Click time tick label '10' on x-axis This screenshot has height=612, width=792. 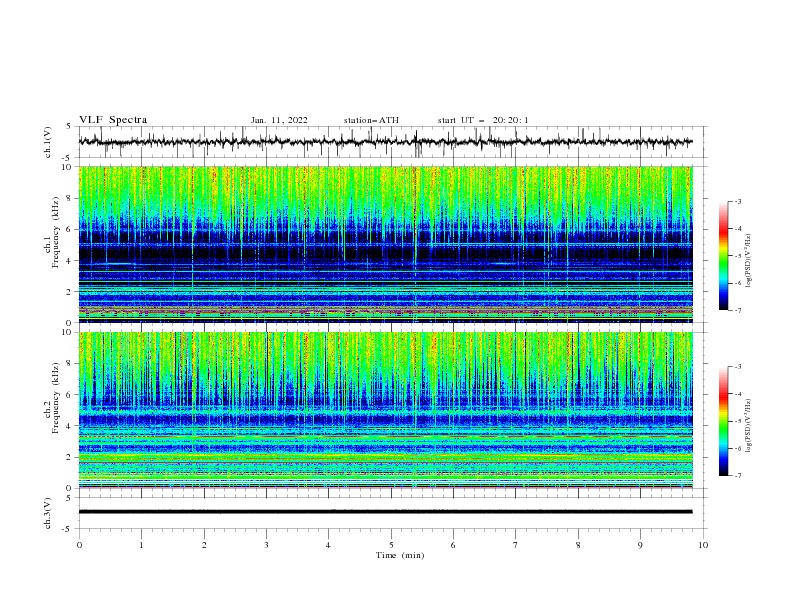click(x=703, y=545)
